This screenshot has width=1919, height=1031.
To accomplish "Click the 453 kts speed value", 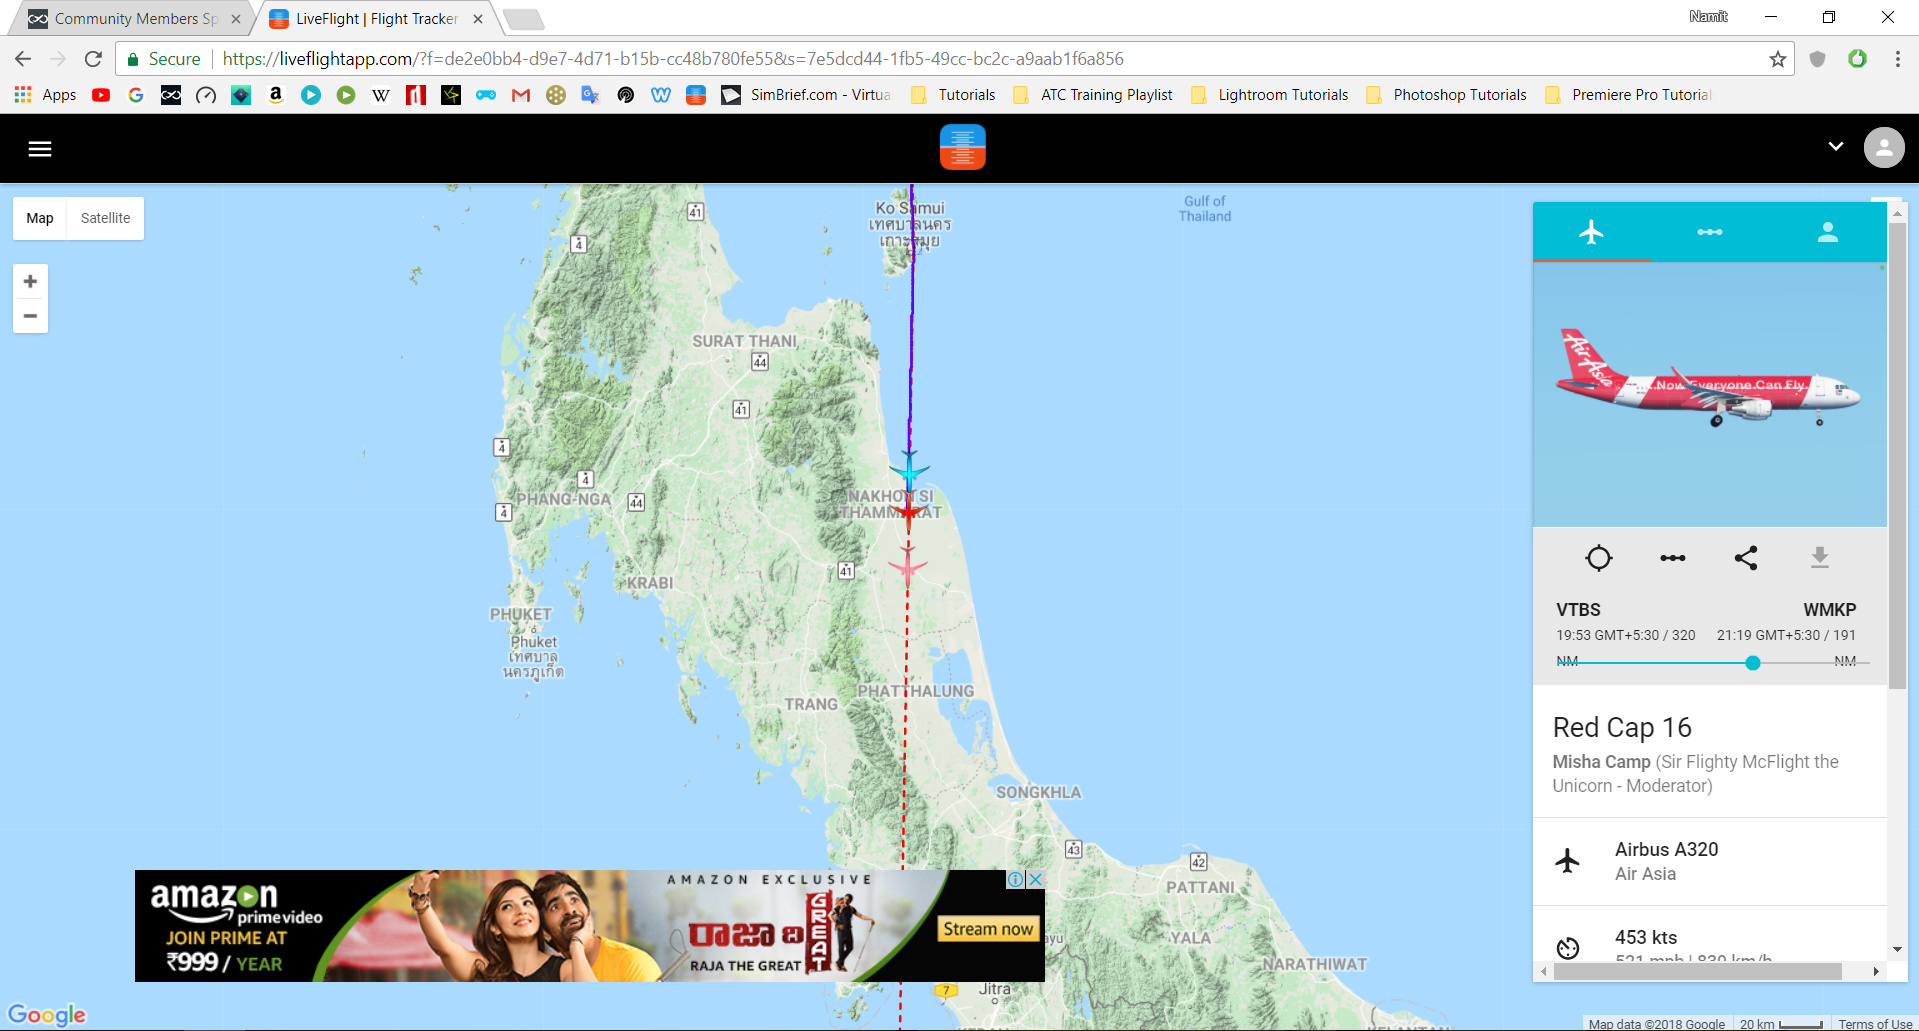I will [1646, 937].
